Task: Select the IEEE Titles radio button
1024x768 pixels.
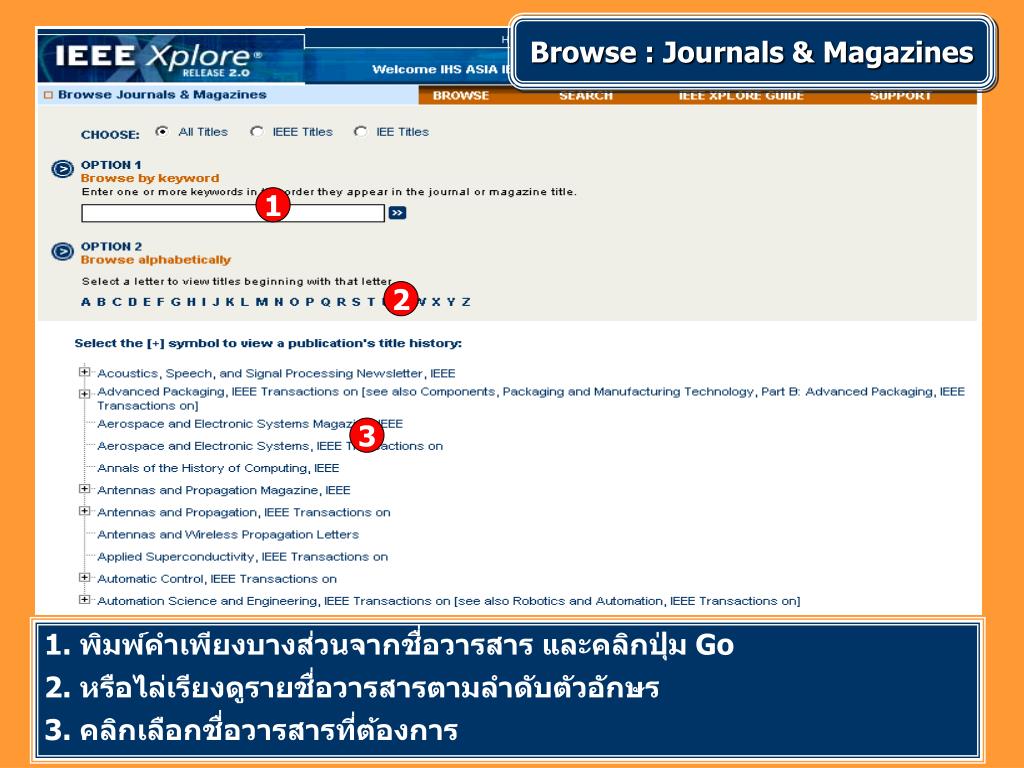Action: [x=257, y=131]
